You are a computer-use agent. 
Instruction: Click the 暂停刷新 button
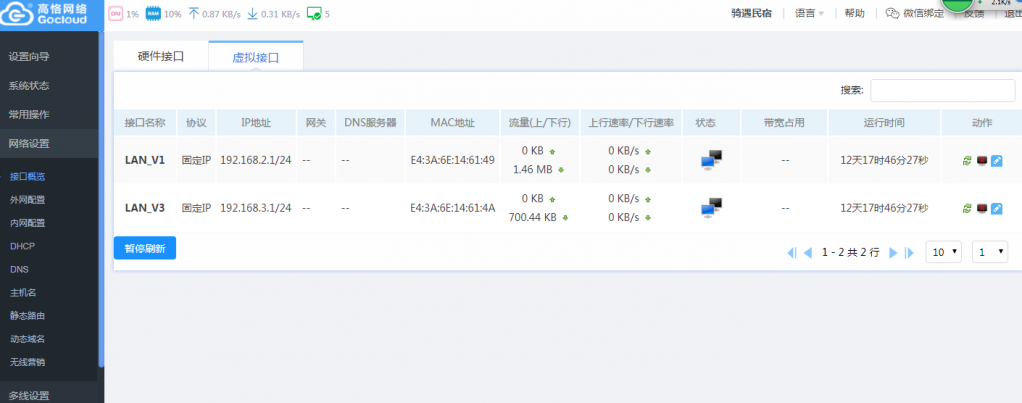pos(145,248)
